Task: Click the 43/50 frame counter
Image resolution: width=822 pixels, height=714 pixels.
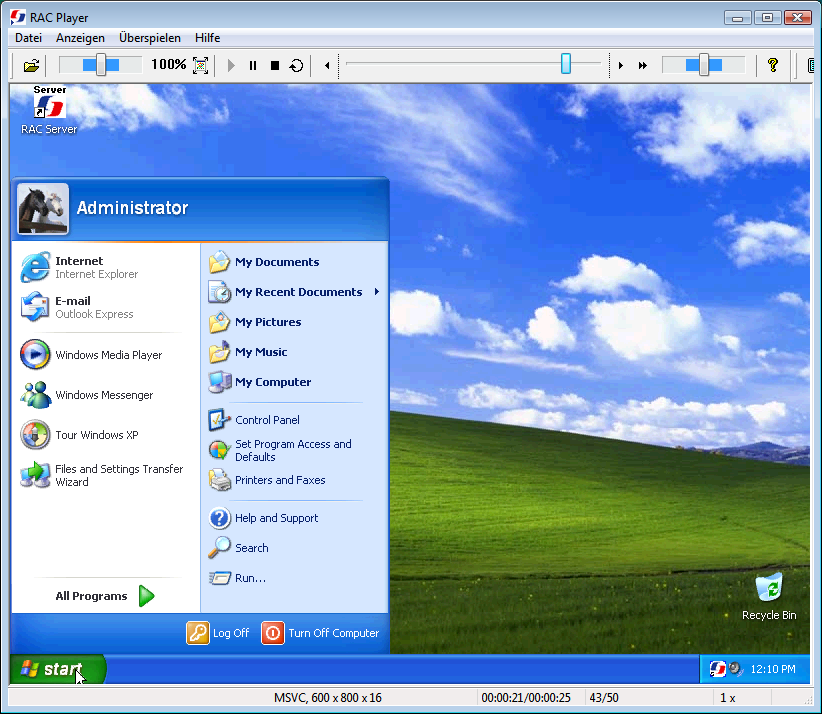Action: point(604,698)
